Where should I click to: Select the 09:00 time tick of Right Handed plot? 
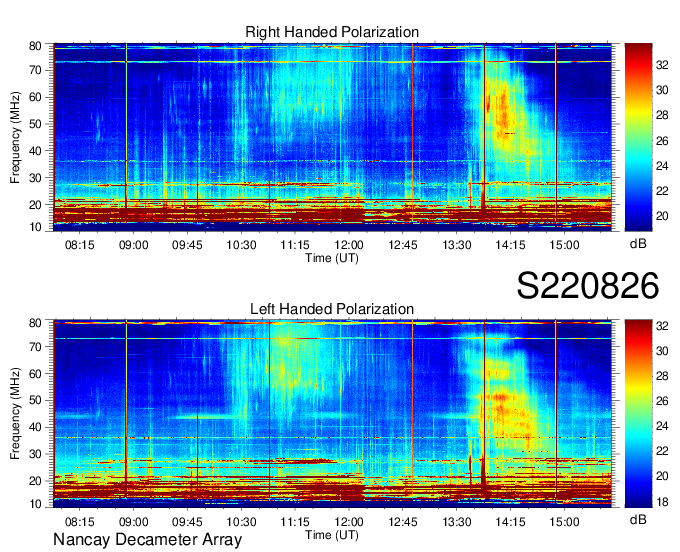pos(134,245)
